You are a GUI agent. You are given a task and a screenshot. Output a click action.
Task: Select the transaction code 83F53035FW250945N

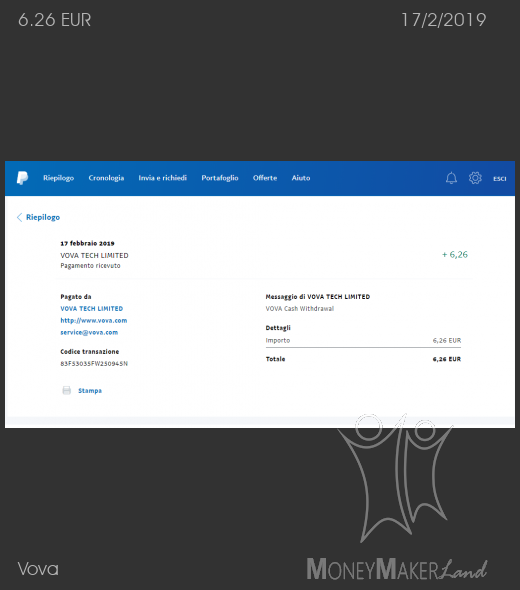(94, 363)
